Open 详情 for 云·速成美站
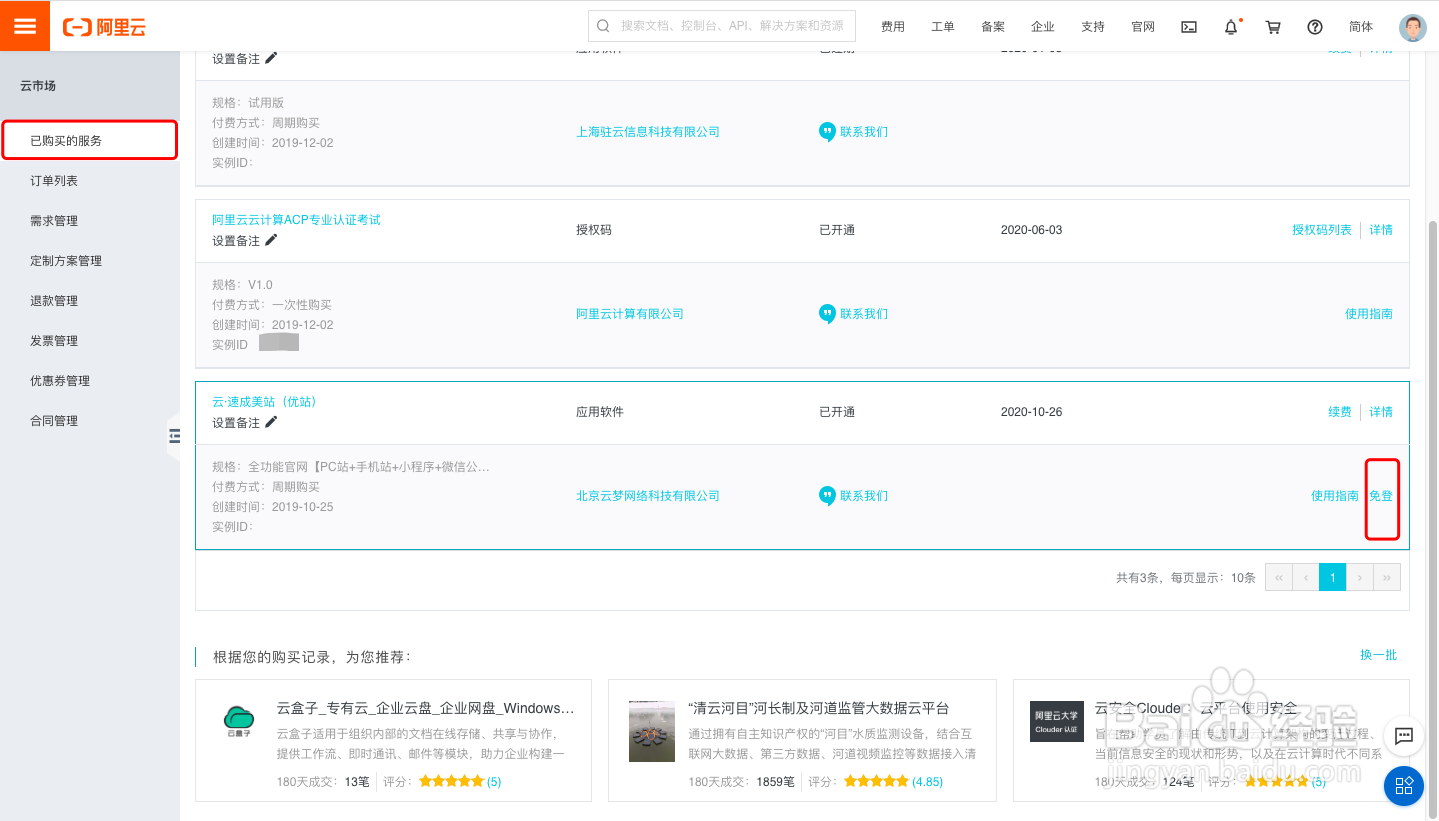Viewport: 1439px width, 821px height. [1381, 412]
